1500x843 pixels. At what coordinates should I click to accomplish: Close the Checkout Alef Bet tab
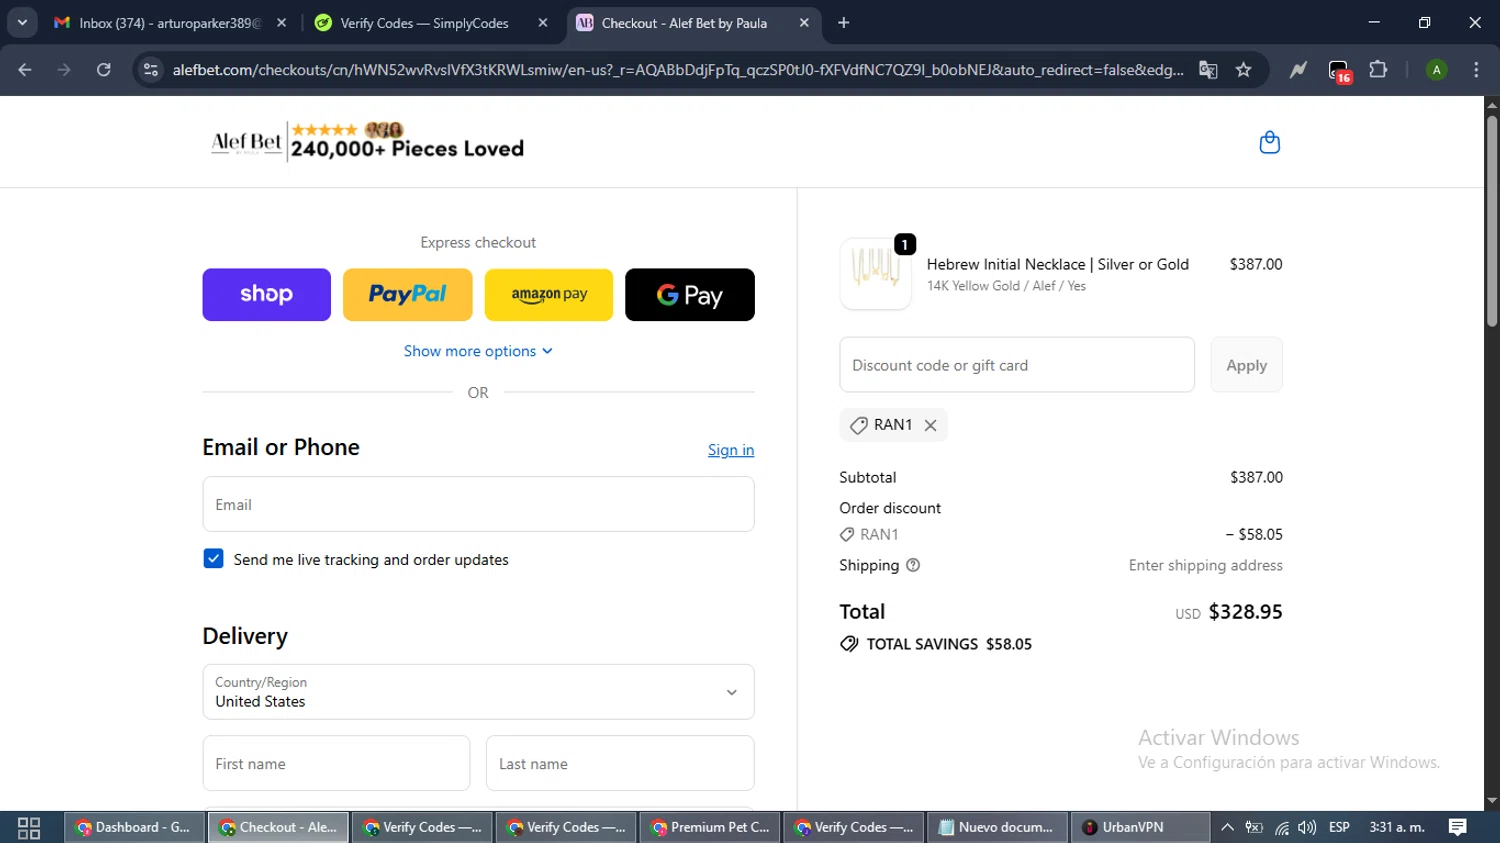[804, 23]
